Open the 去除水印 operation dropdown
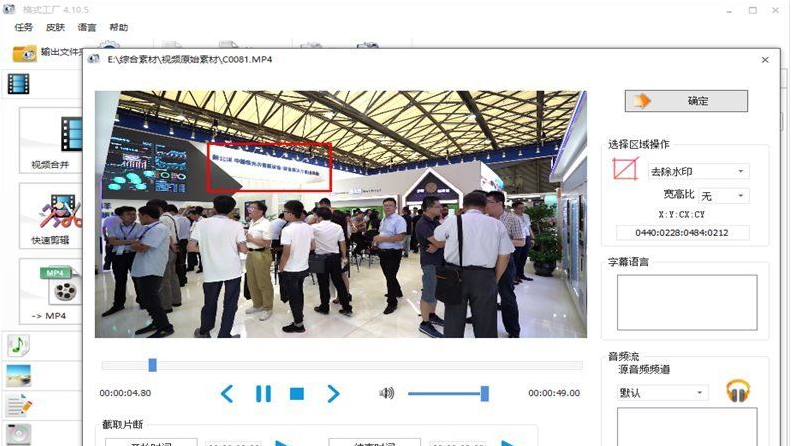The width and height of the screenshot is (791, 446). click(697, 172)
